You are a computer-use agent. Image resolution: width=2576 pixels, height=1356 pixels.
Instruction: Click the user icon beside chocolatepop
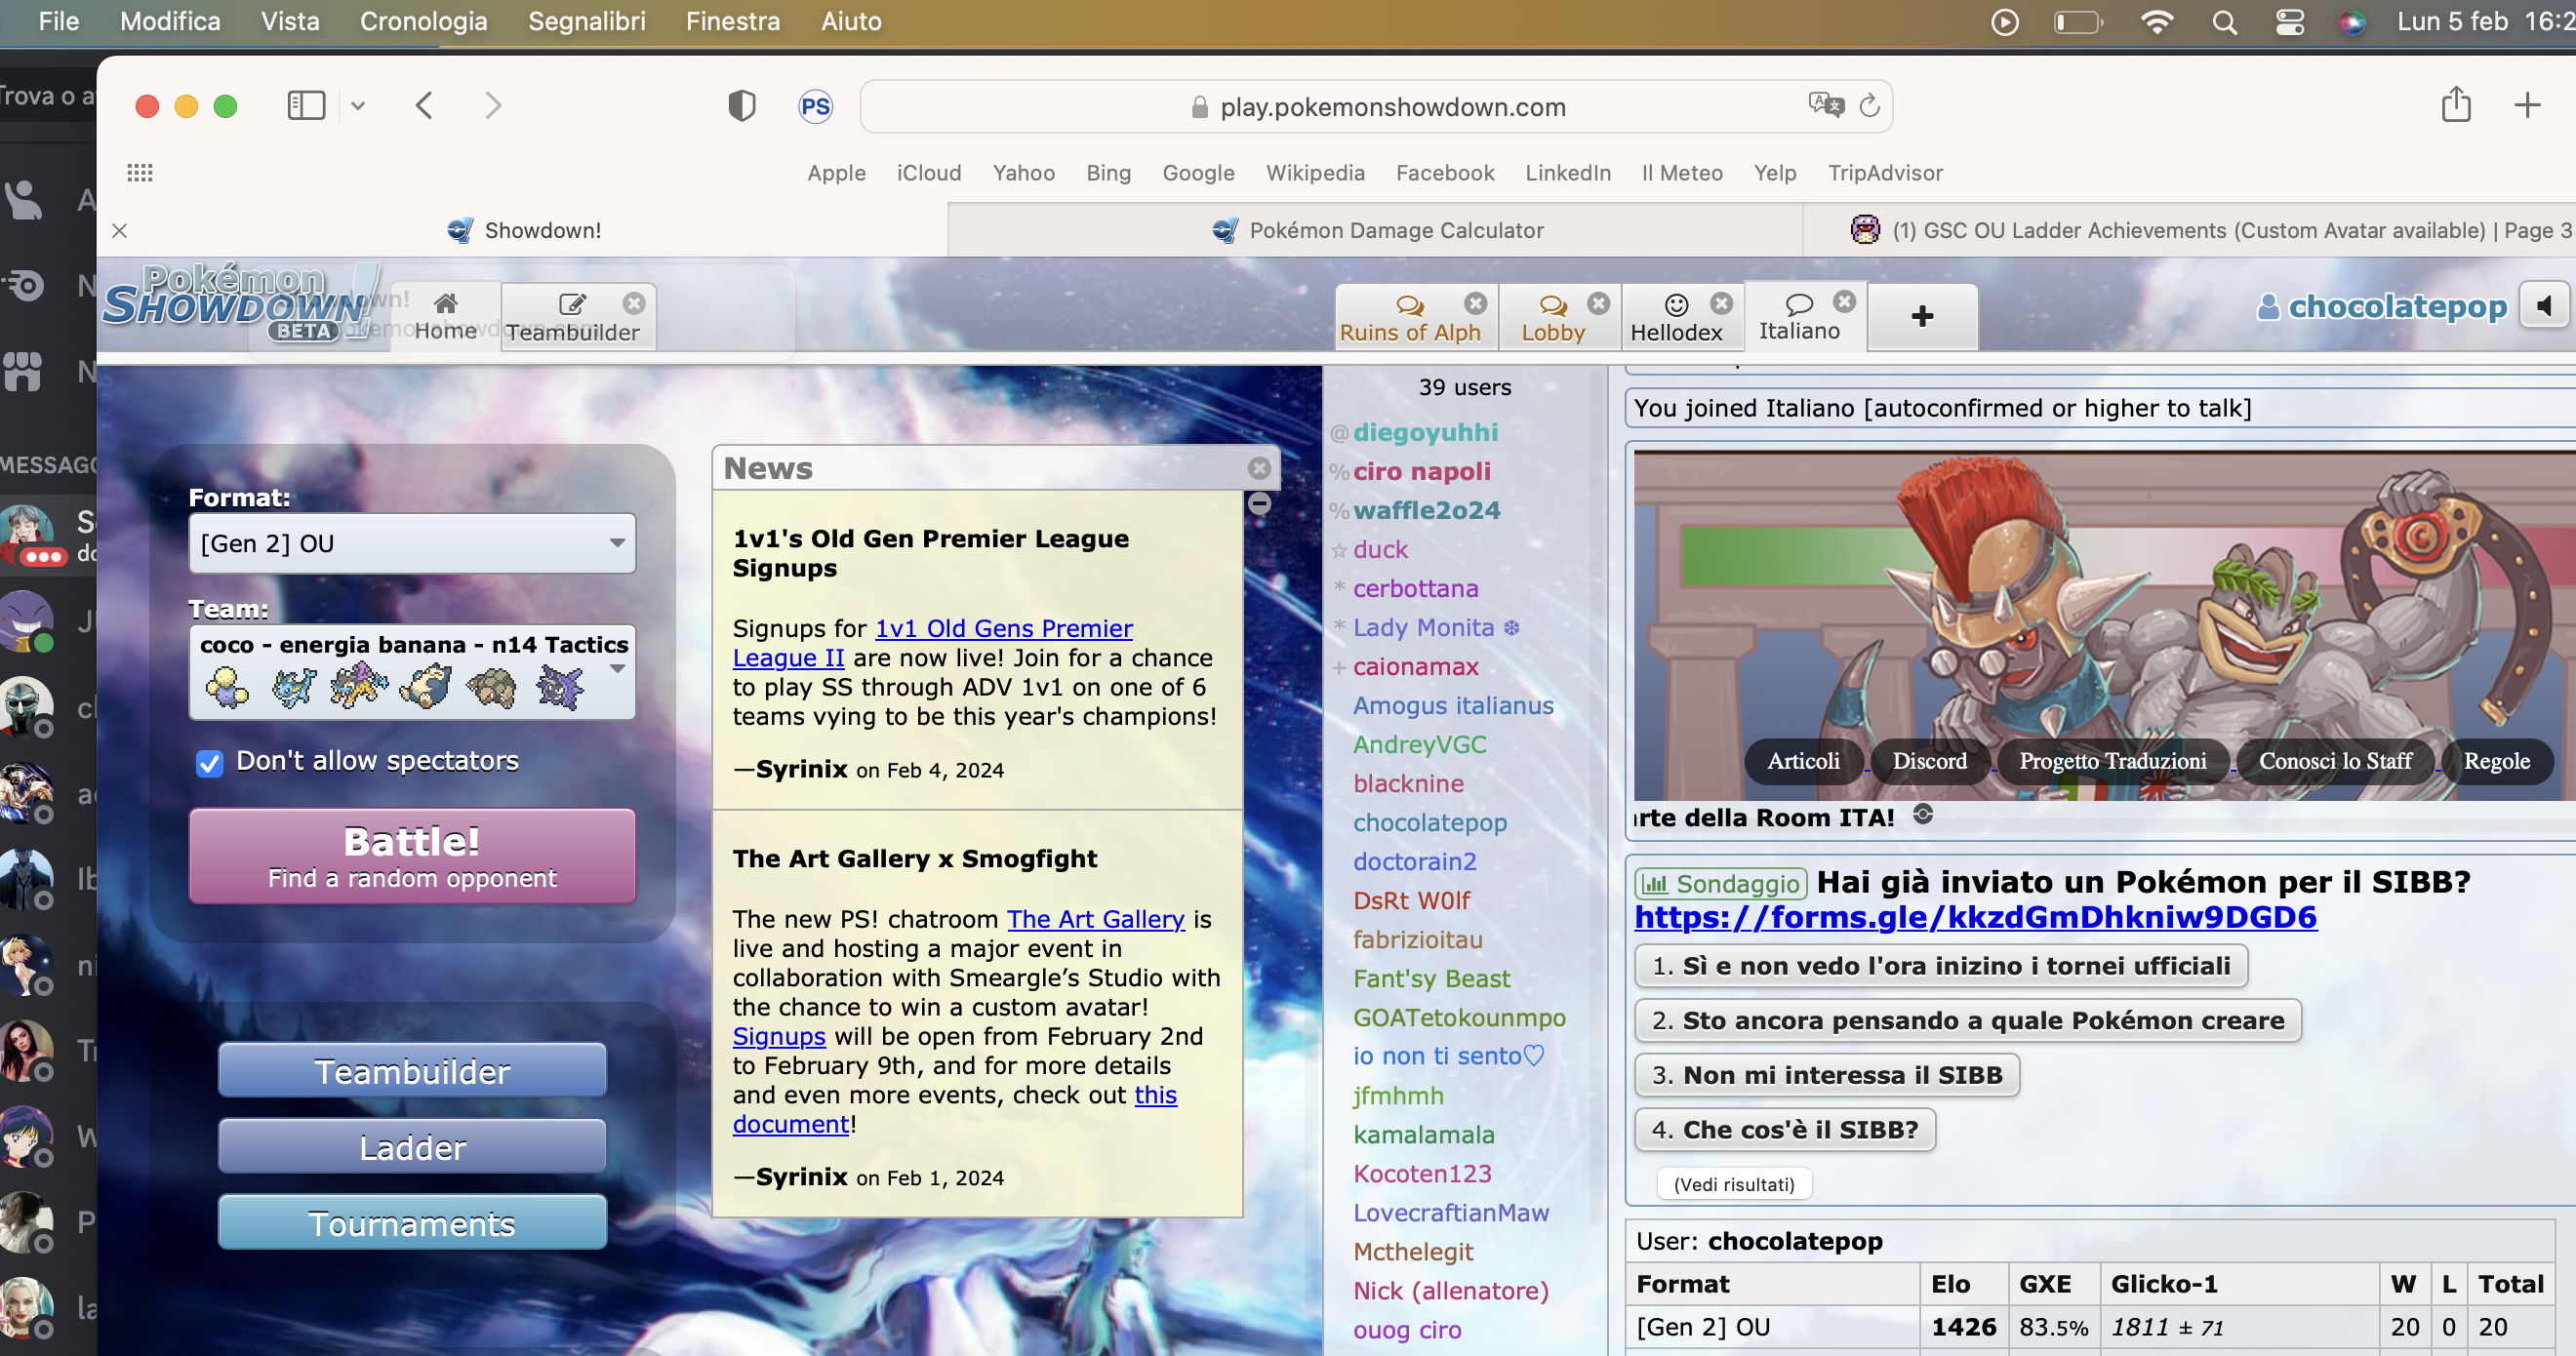(x=2267, y=306)
